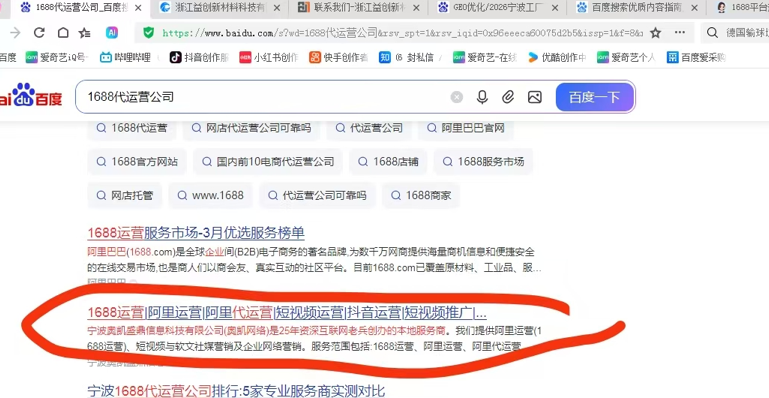Open the AI assistant icon in toolbar
This screenshot has height=398, width=769.
pyautogui.click(x=112, y=33)
